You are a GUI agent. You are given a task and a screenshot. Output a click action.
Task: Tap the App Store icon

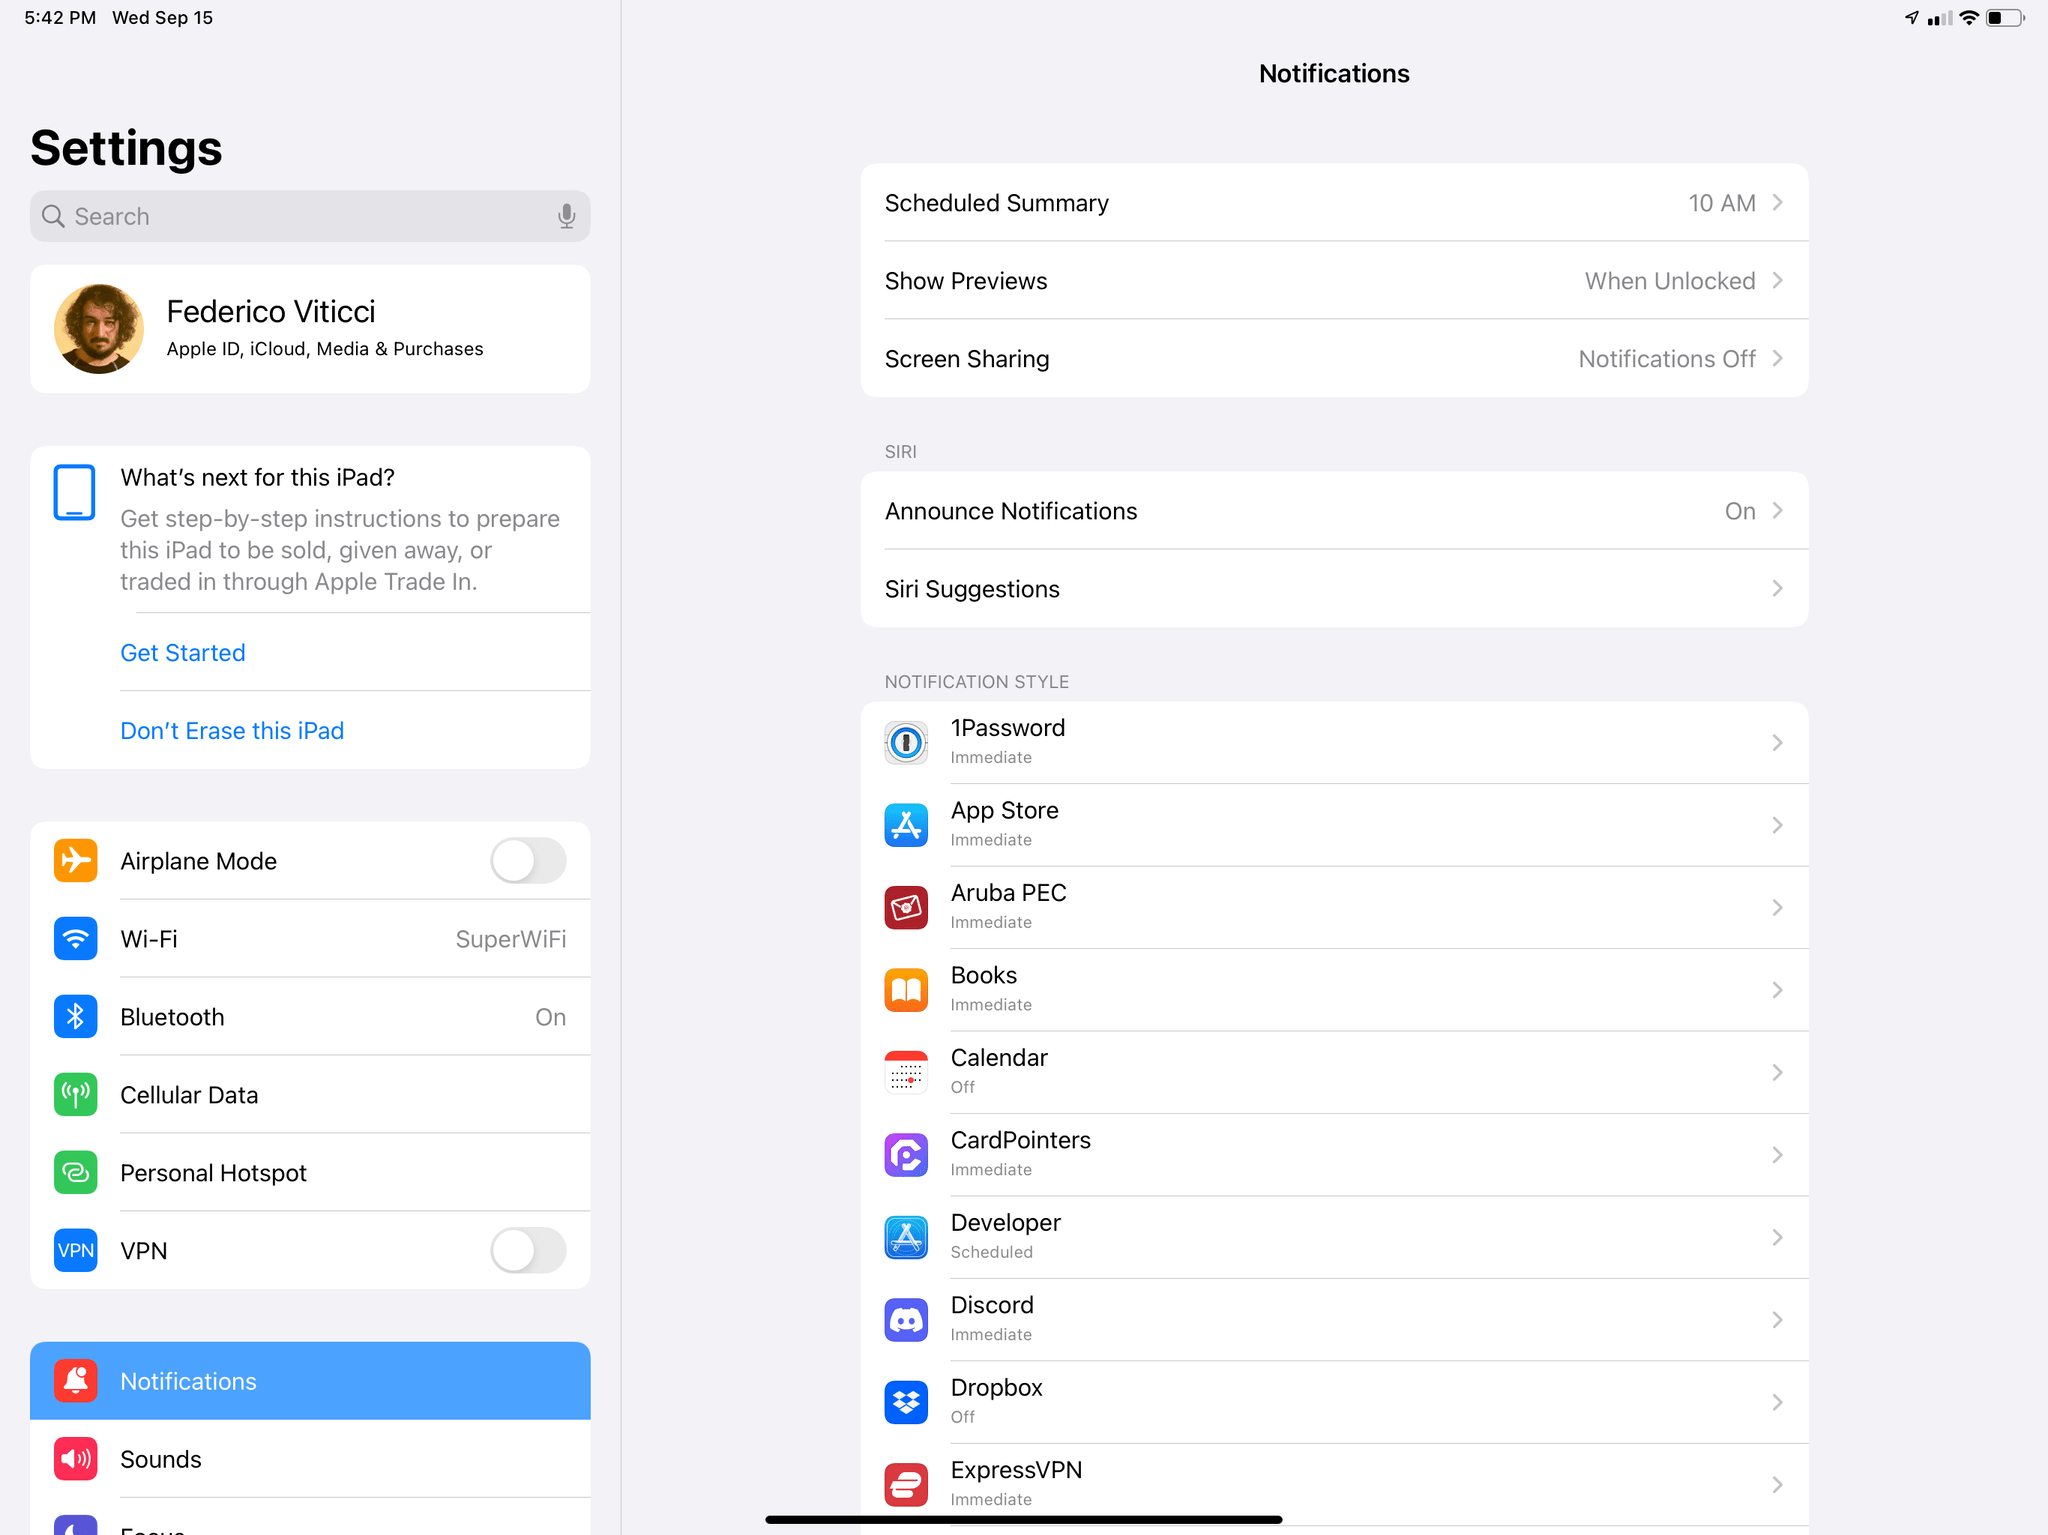click(x=906, y=825)
